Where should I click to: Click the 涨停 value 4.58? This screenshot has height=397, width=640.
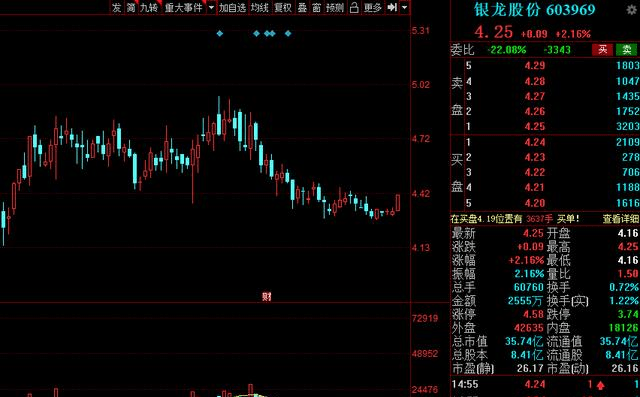(x=533, y=315)
